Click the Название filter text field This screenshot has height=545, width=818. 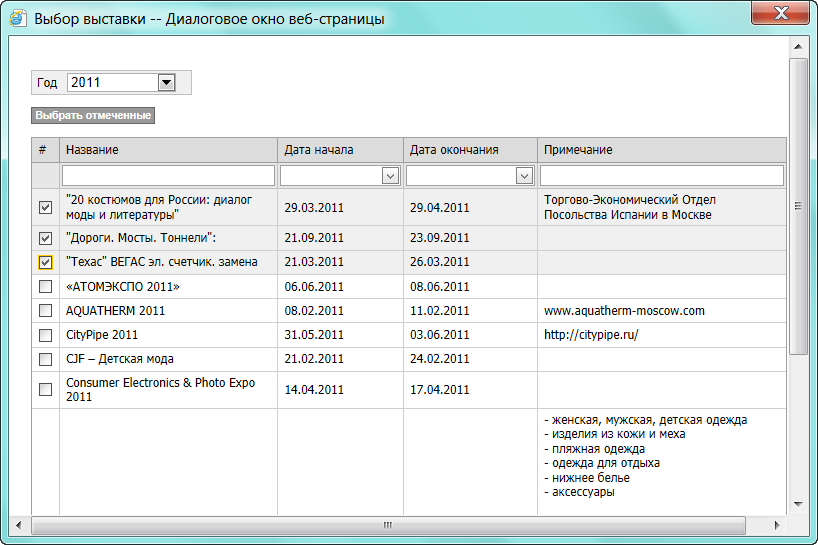tap(168, 176)
